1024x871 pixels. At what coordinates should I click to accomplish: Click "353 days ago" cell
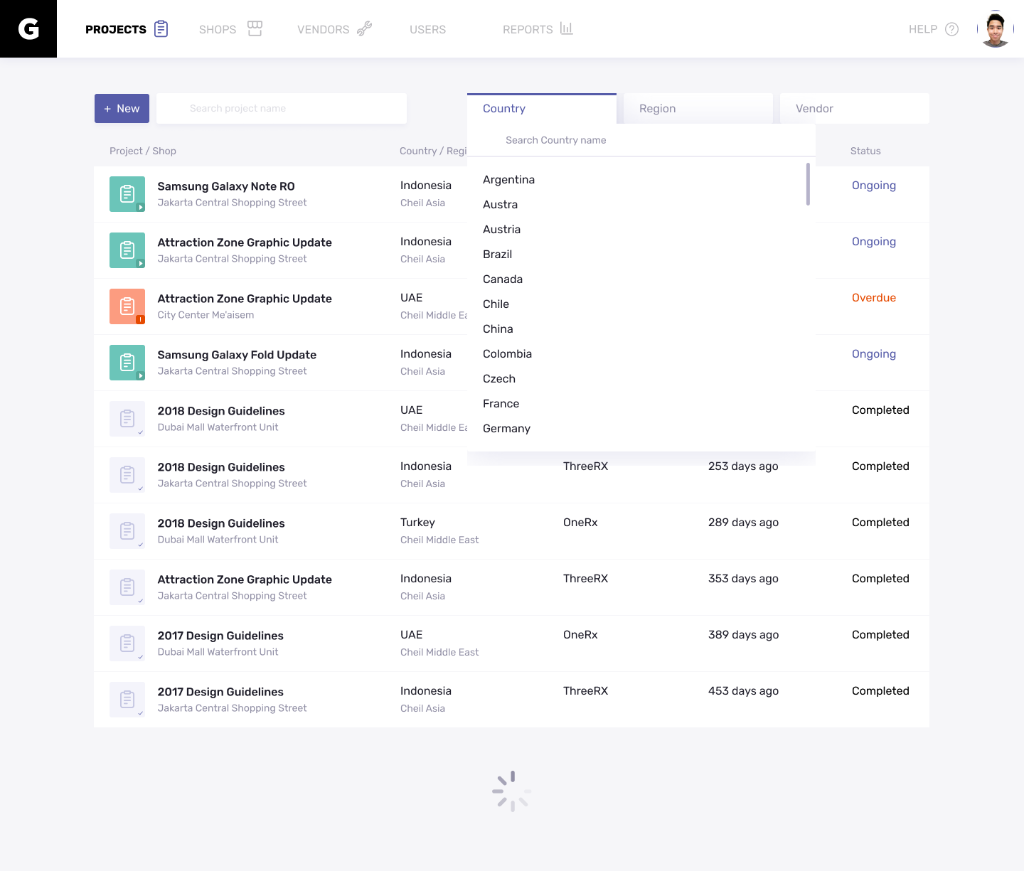pos(743,578)
